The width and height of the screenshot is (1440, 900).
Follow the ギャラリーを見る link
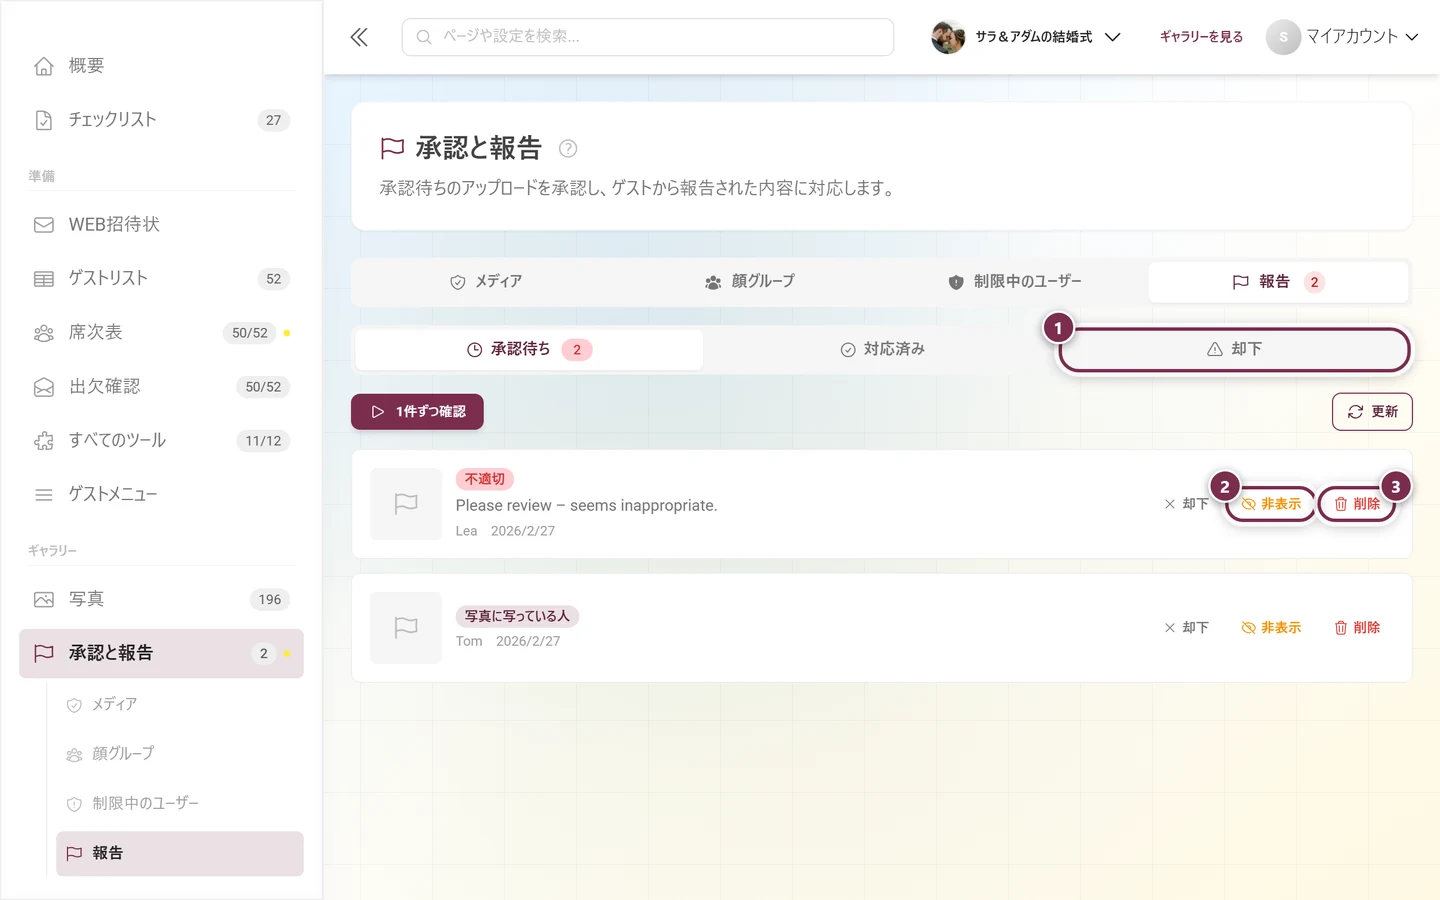point(1201,37)
